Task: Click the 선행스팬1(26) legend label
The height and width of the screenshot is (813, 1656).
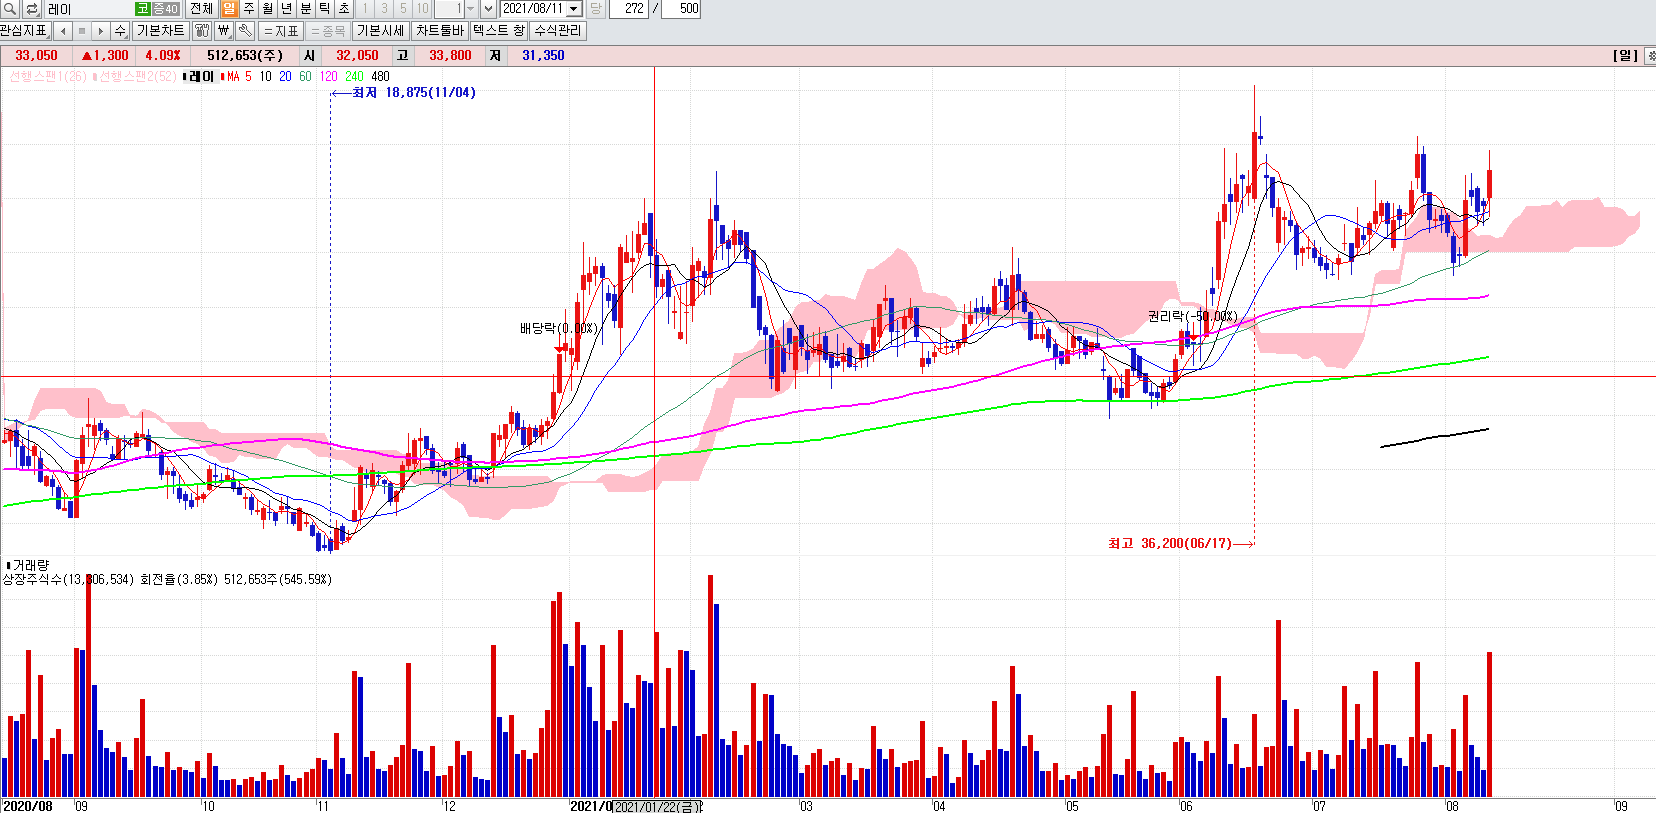Action: click(46, 76)
